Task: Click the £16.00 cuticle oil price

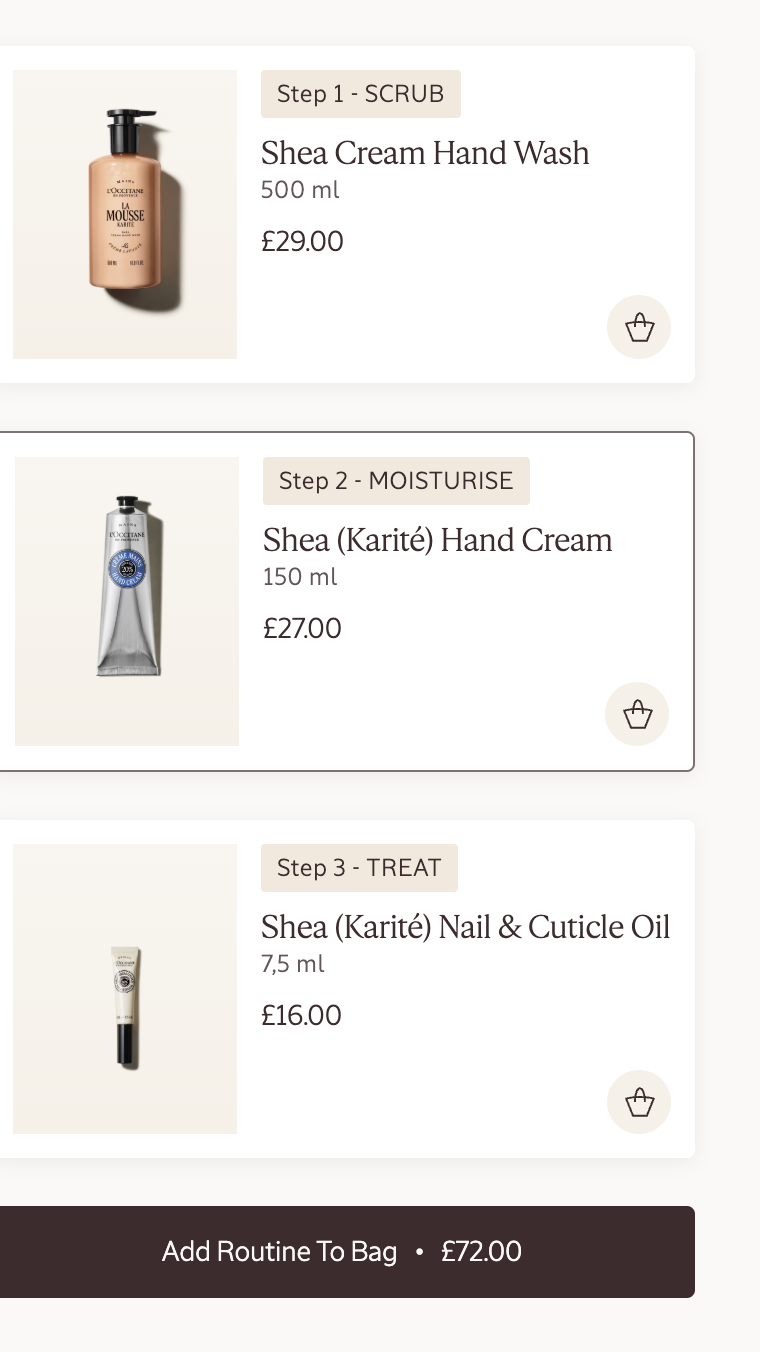Action: [301, 1015]
